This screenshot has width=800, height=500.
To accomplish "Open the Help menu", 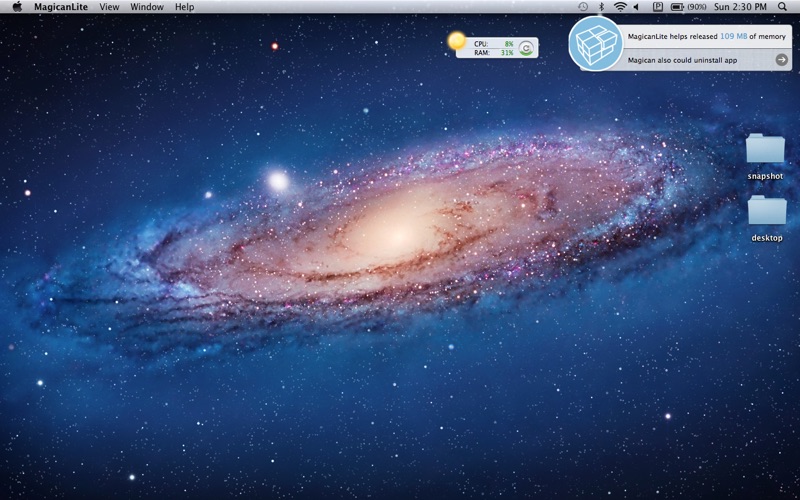I will tap(184, 7).
